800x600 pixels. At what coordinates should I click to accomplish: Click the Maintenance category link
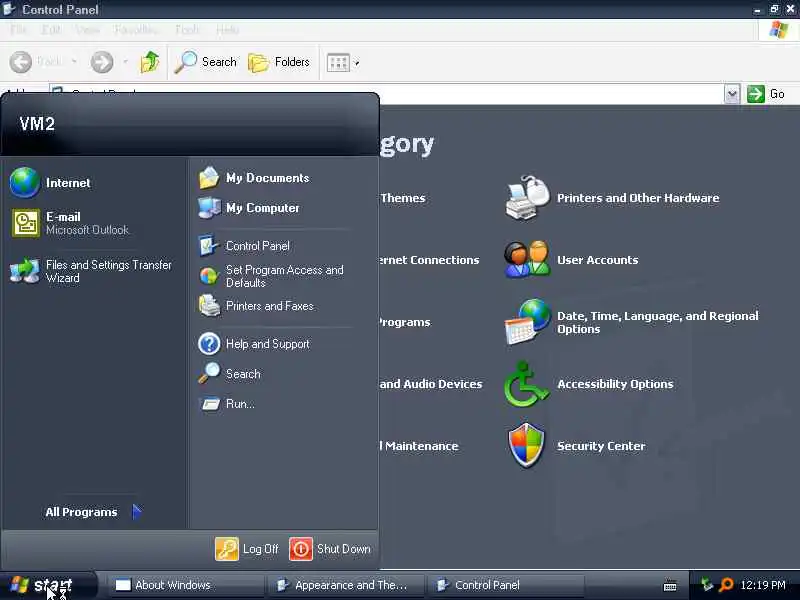[419, 446]
